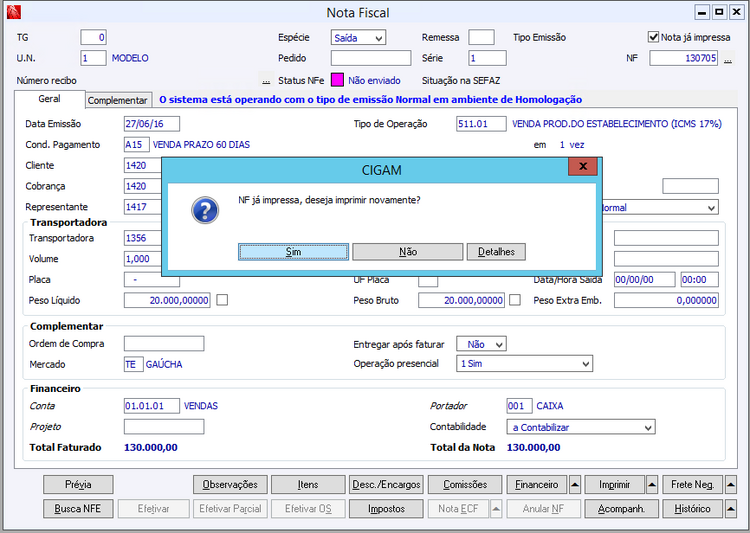
Task: Click the Tipo de Operação code field
Action: 481,124
